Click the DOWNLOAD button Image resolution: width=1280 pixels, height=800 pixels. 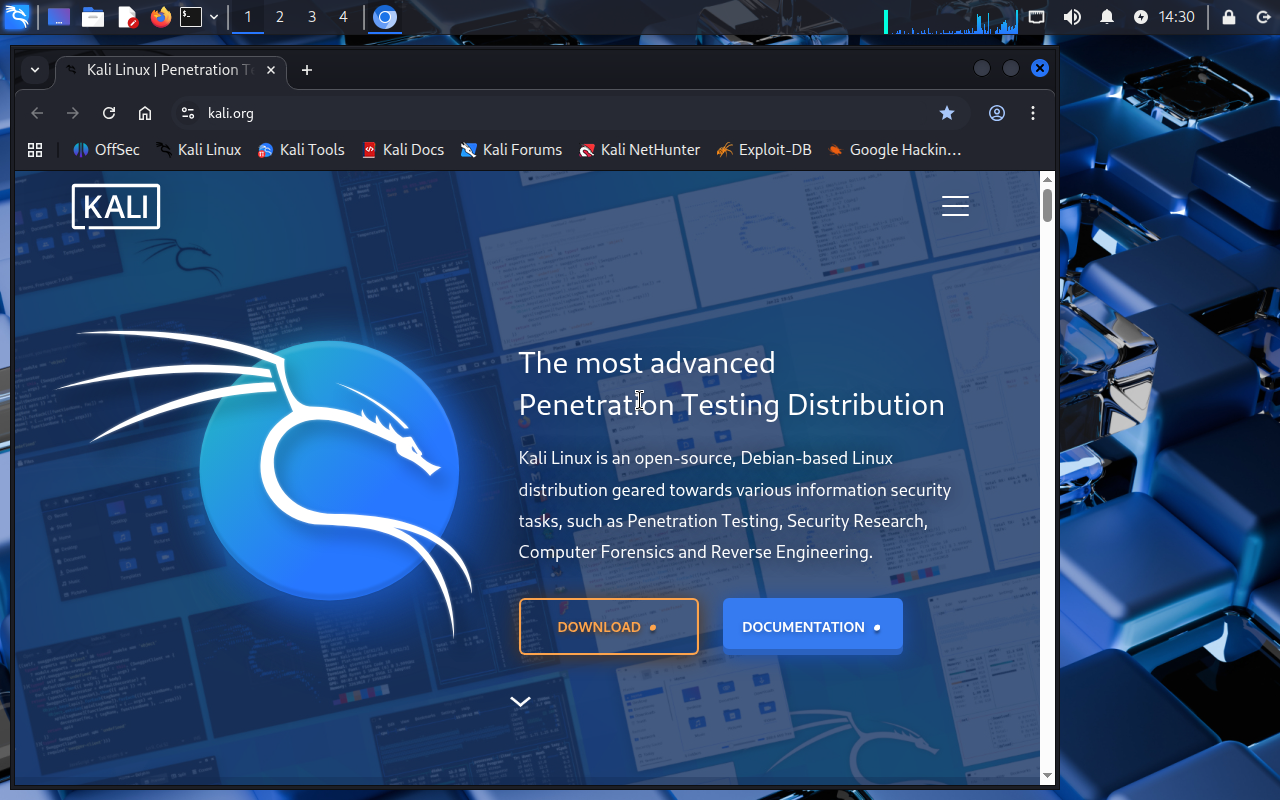click(608, 627)
